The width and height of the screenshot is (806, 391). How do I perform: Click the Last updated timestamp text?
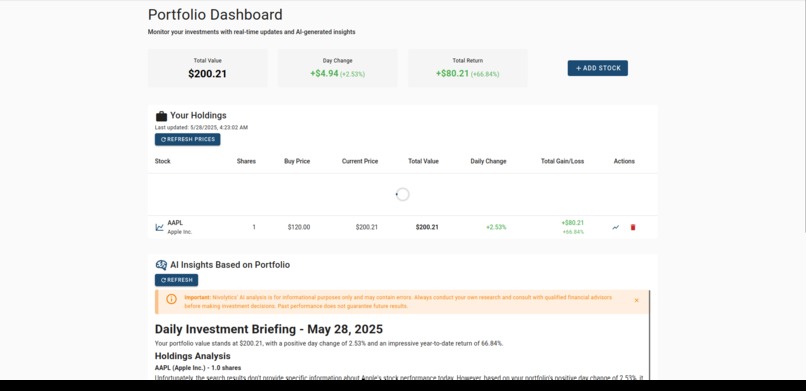click(202, 127)
